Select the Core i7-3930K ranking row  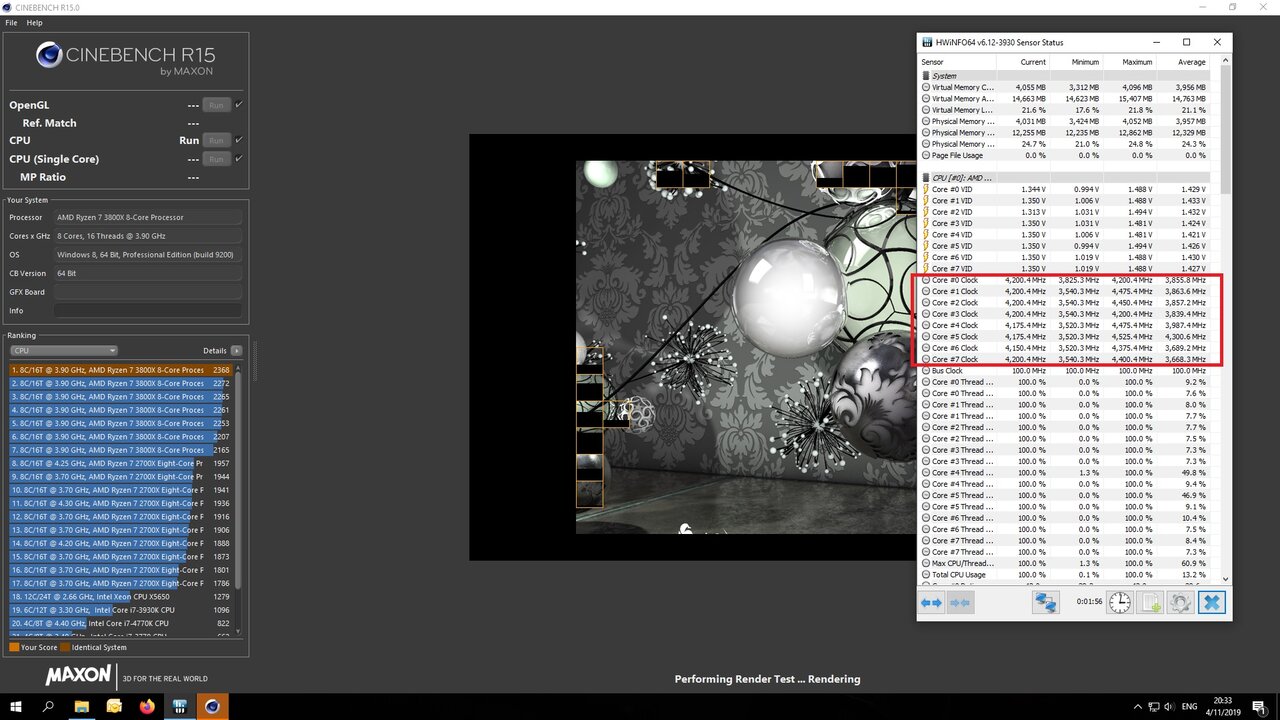pyautogui.click(x=121, y=609)
